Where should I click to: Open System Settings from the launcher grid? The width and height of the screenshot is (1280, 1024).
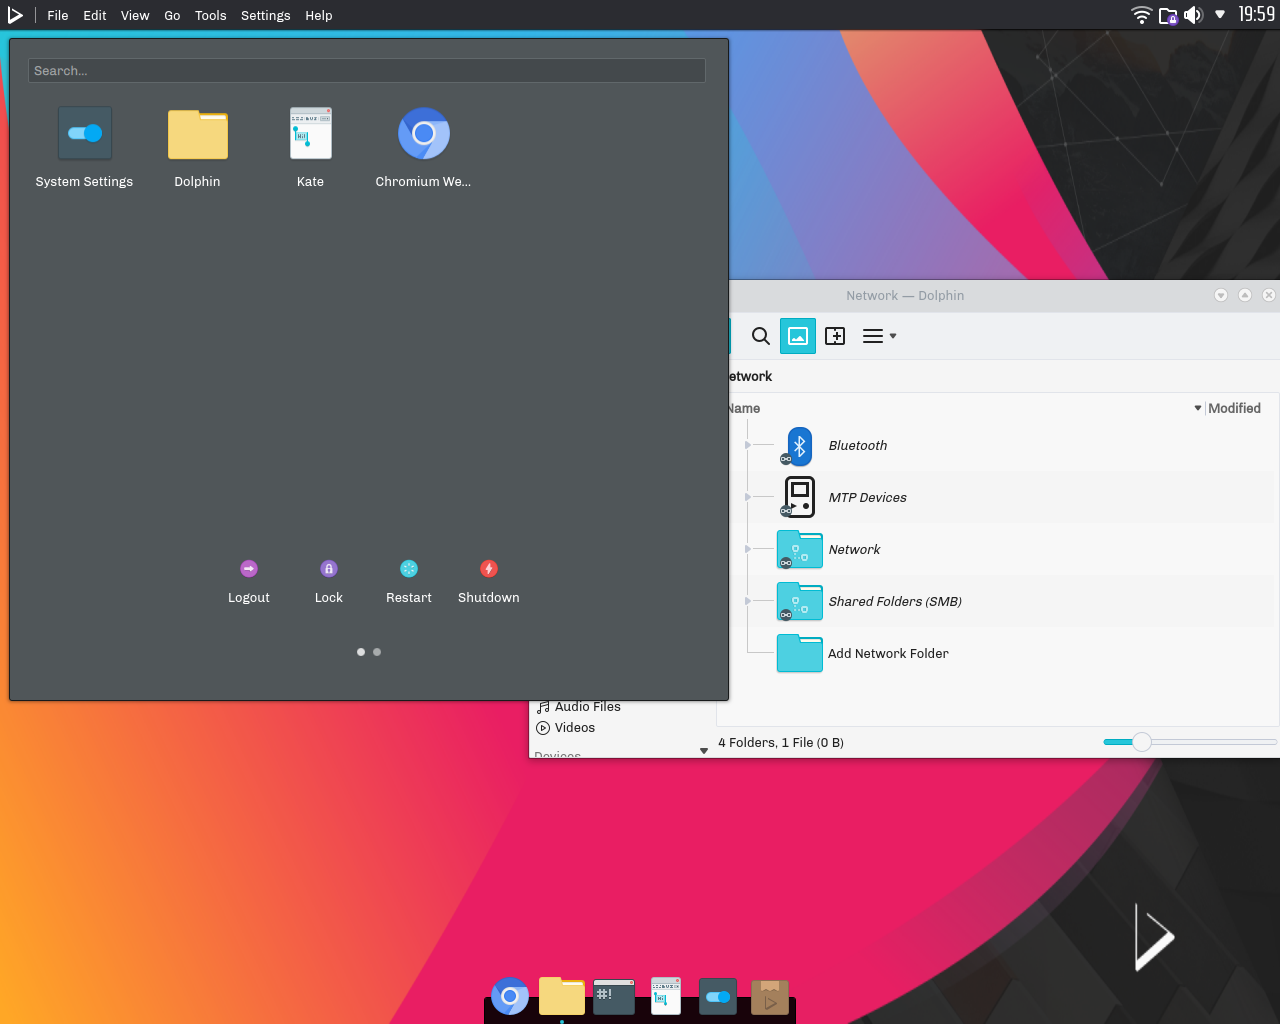tap(84, 147)
